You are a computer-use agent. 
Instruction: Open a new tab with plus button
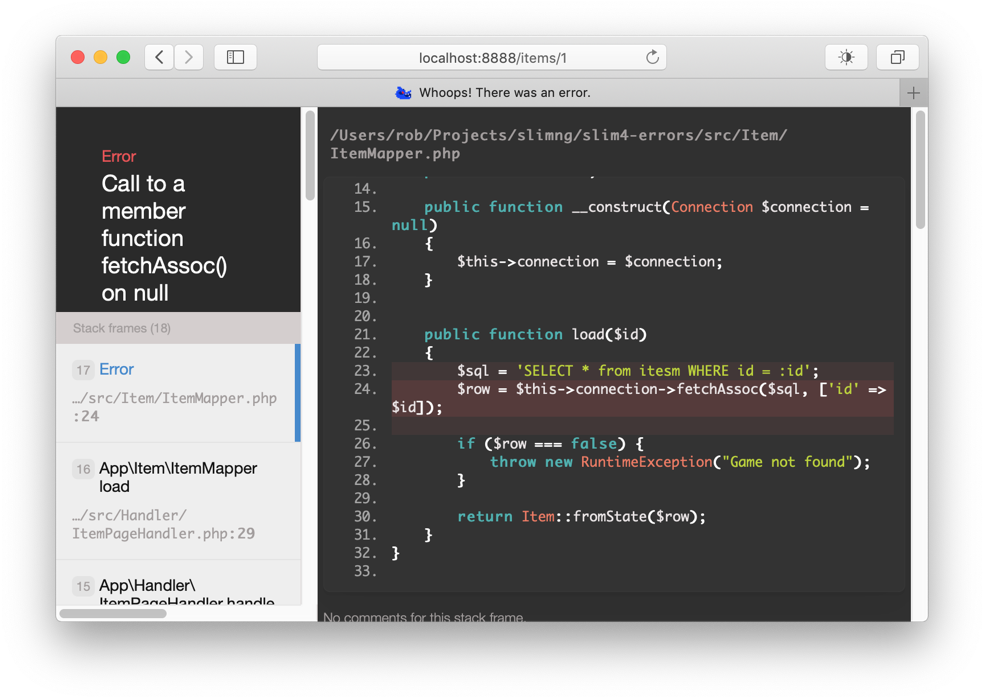(x=913, y=93)
